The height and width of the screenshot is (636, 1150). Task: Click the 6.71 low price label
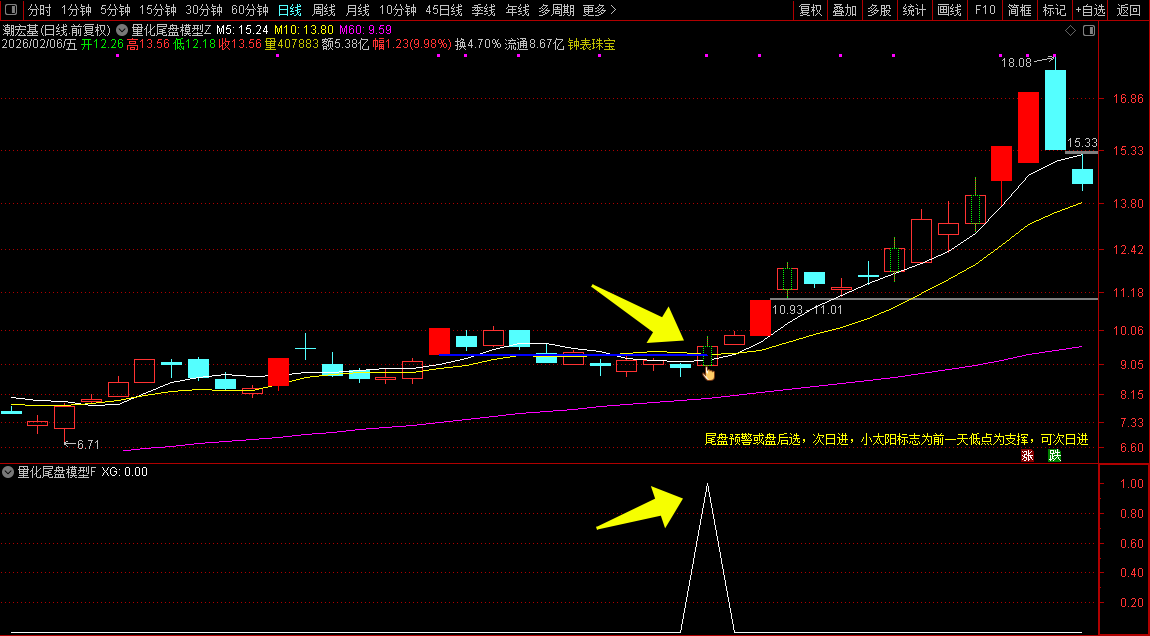click(x=88, y=445)
